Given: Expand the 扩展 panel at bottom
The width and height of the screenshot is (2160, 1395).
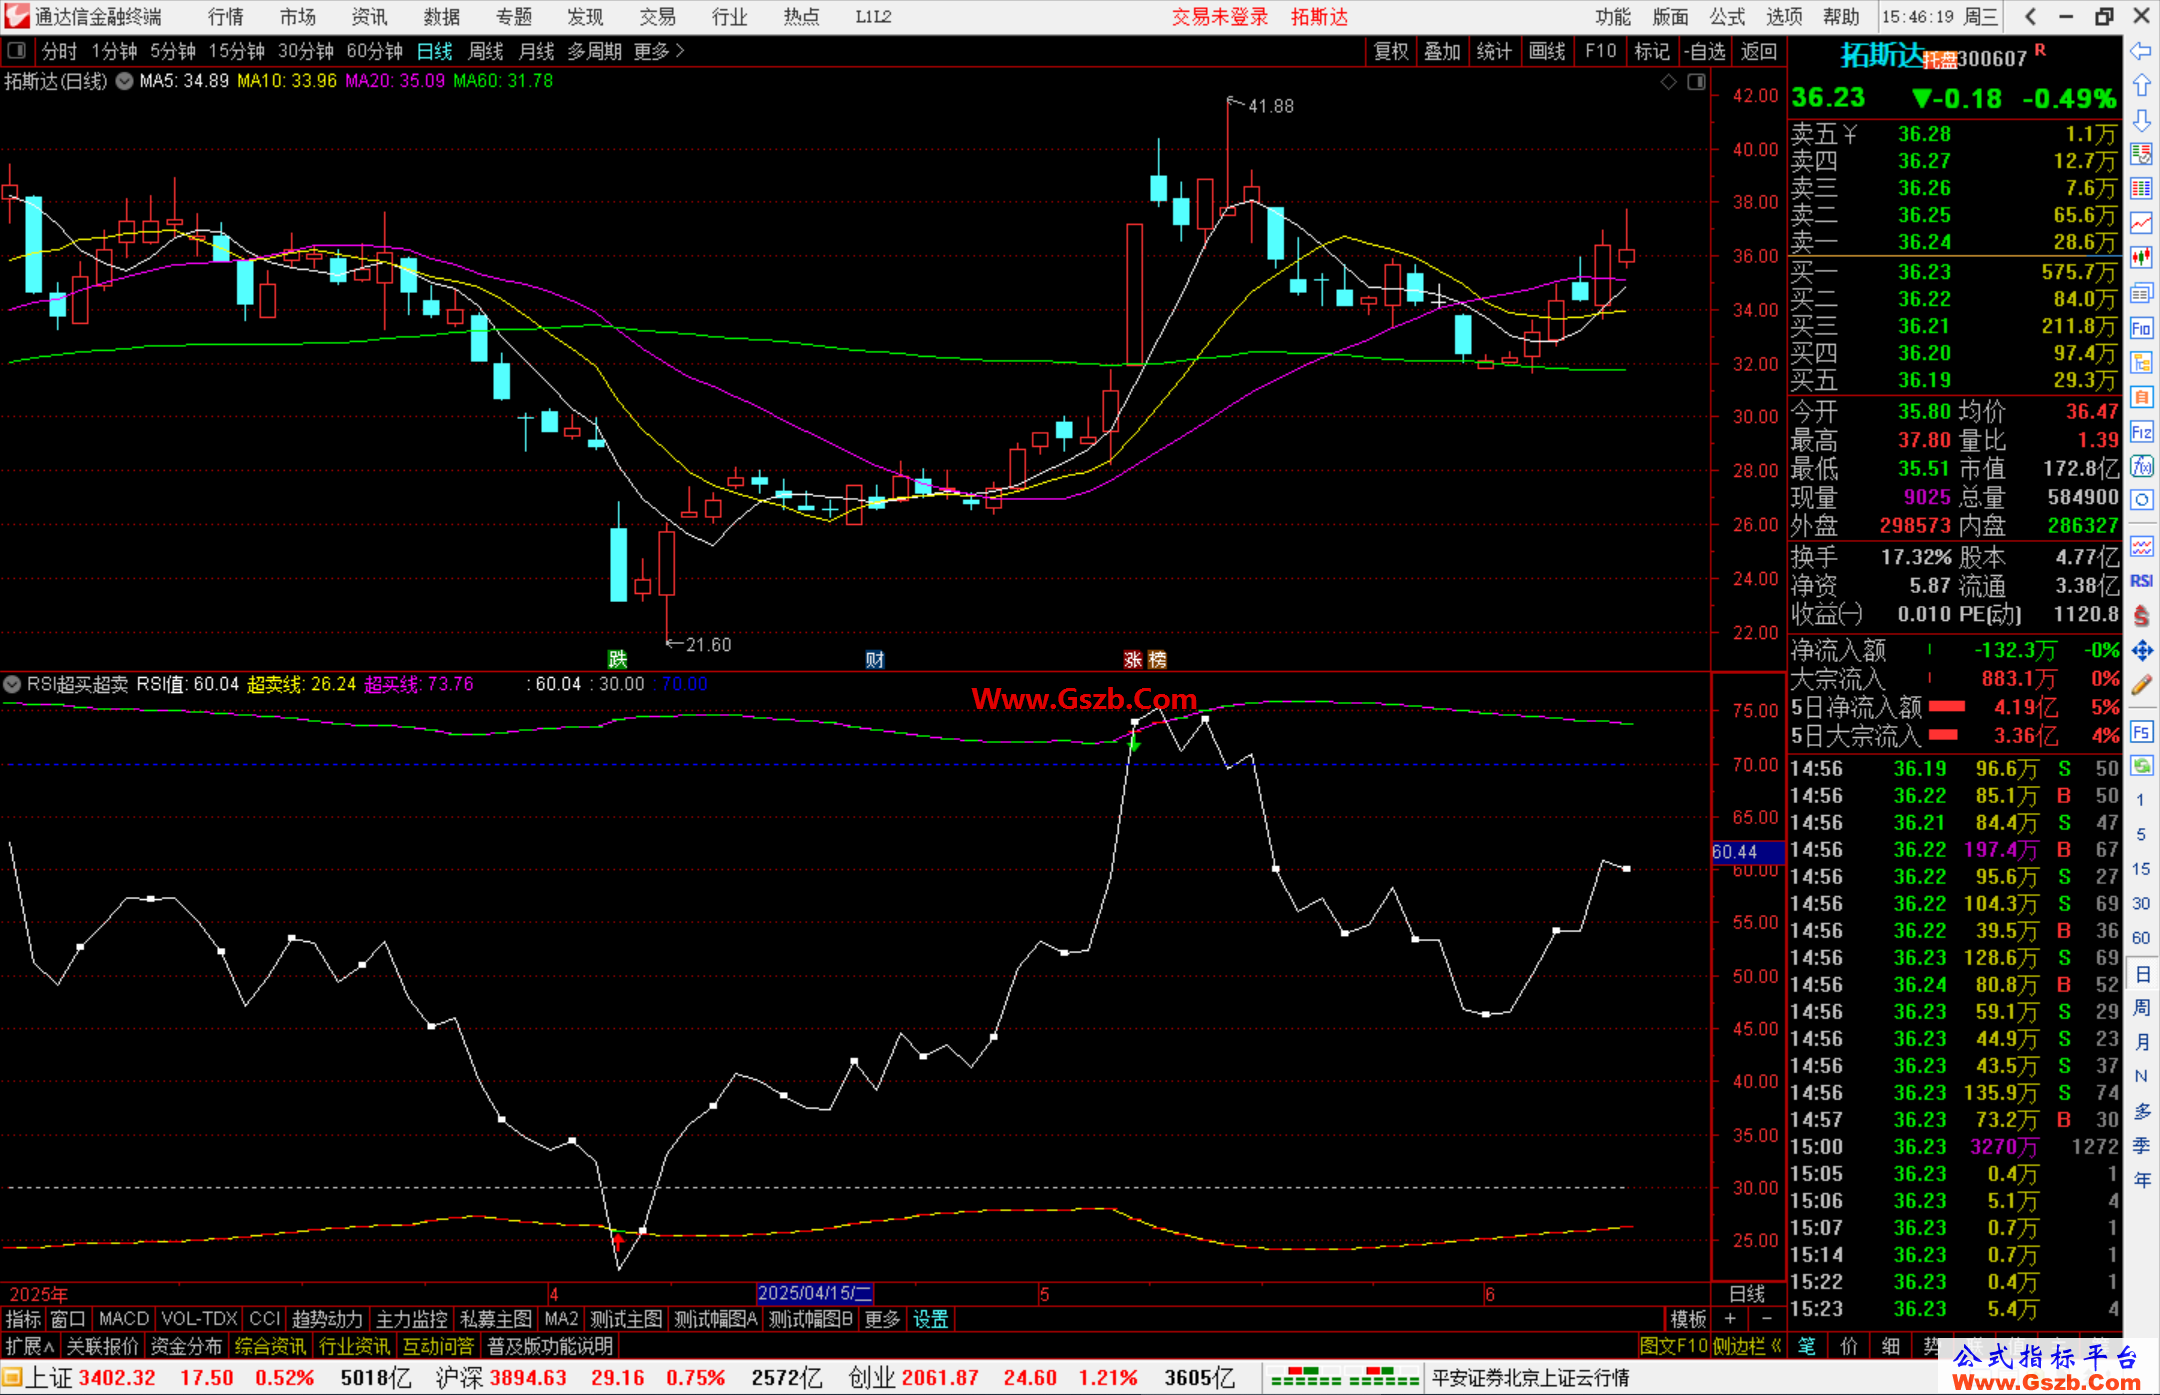Looking at the screenshot, I should pos(30,1346).
